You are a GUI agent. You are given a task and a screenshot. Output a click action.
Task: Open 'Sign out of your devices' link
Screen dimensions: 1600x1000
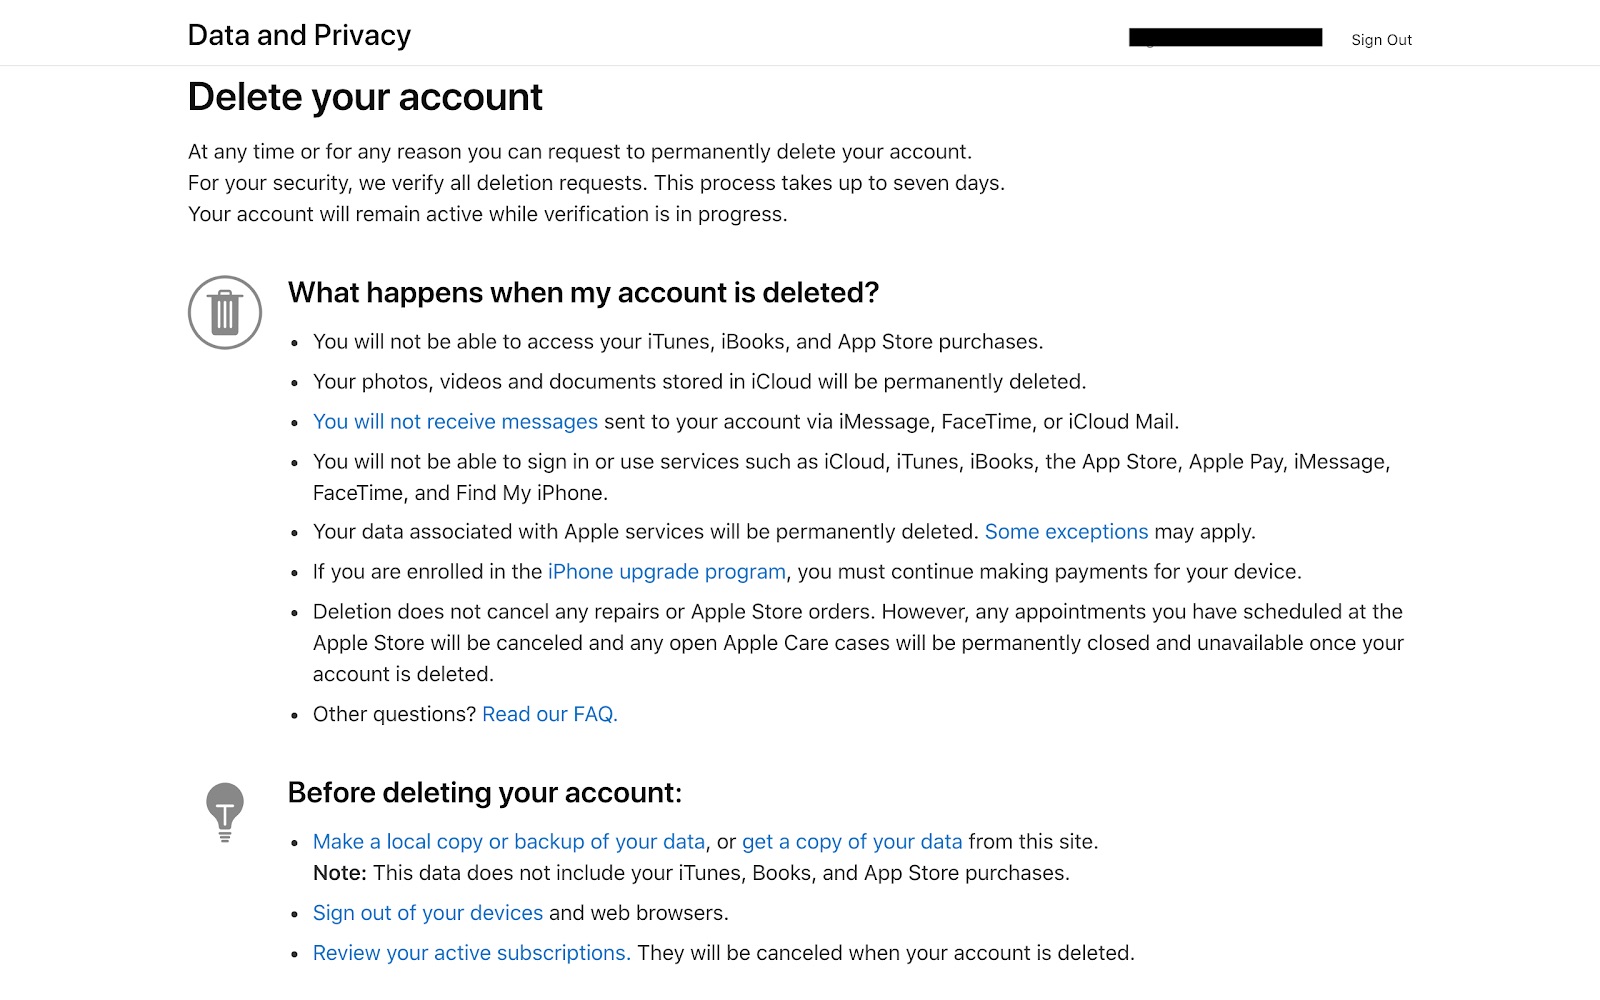[x=427, y=913]
